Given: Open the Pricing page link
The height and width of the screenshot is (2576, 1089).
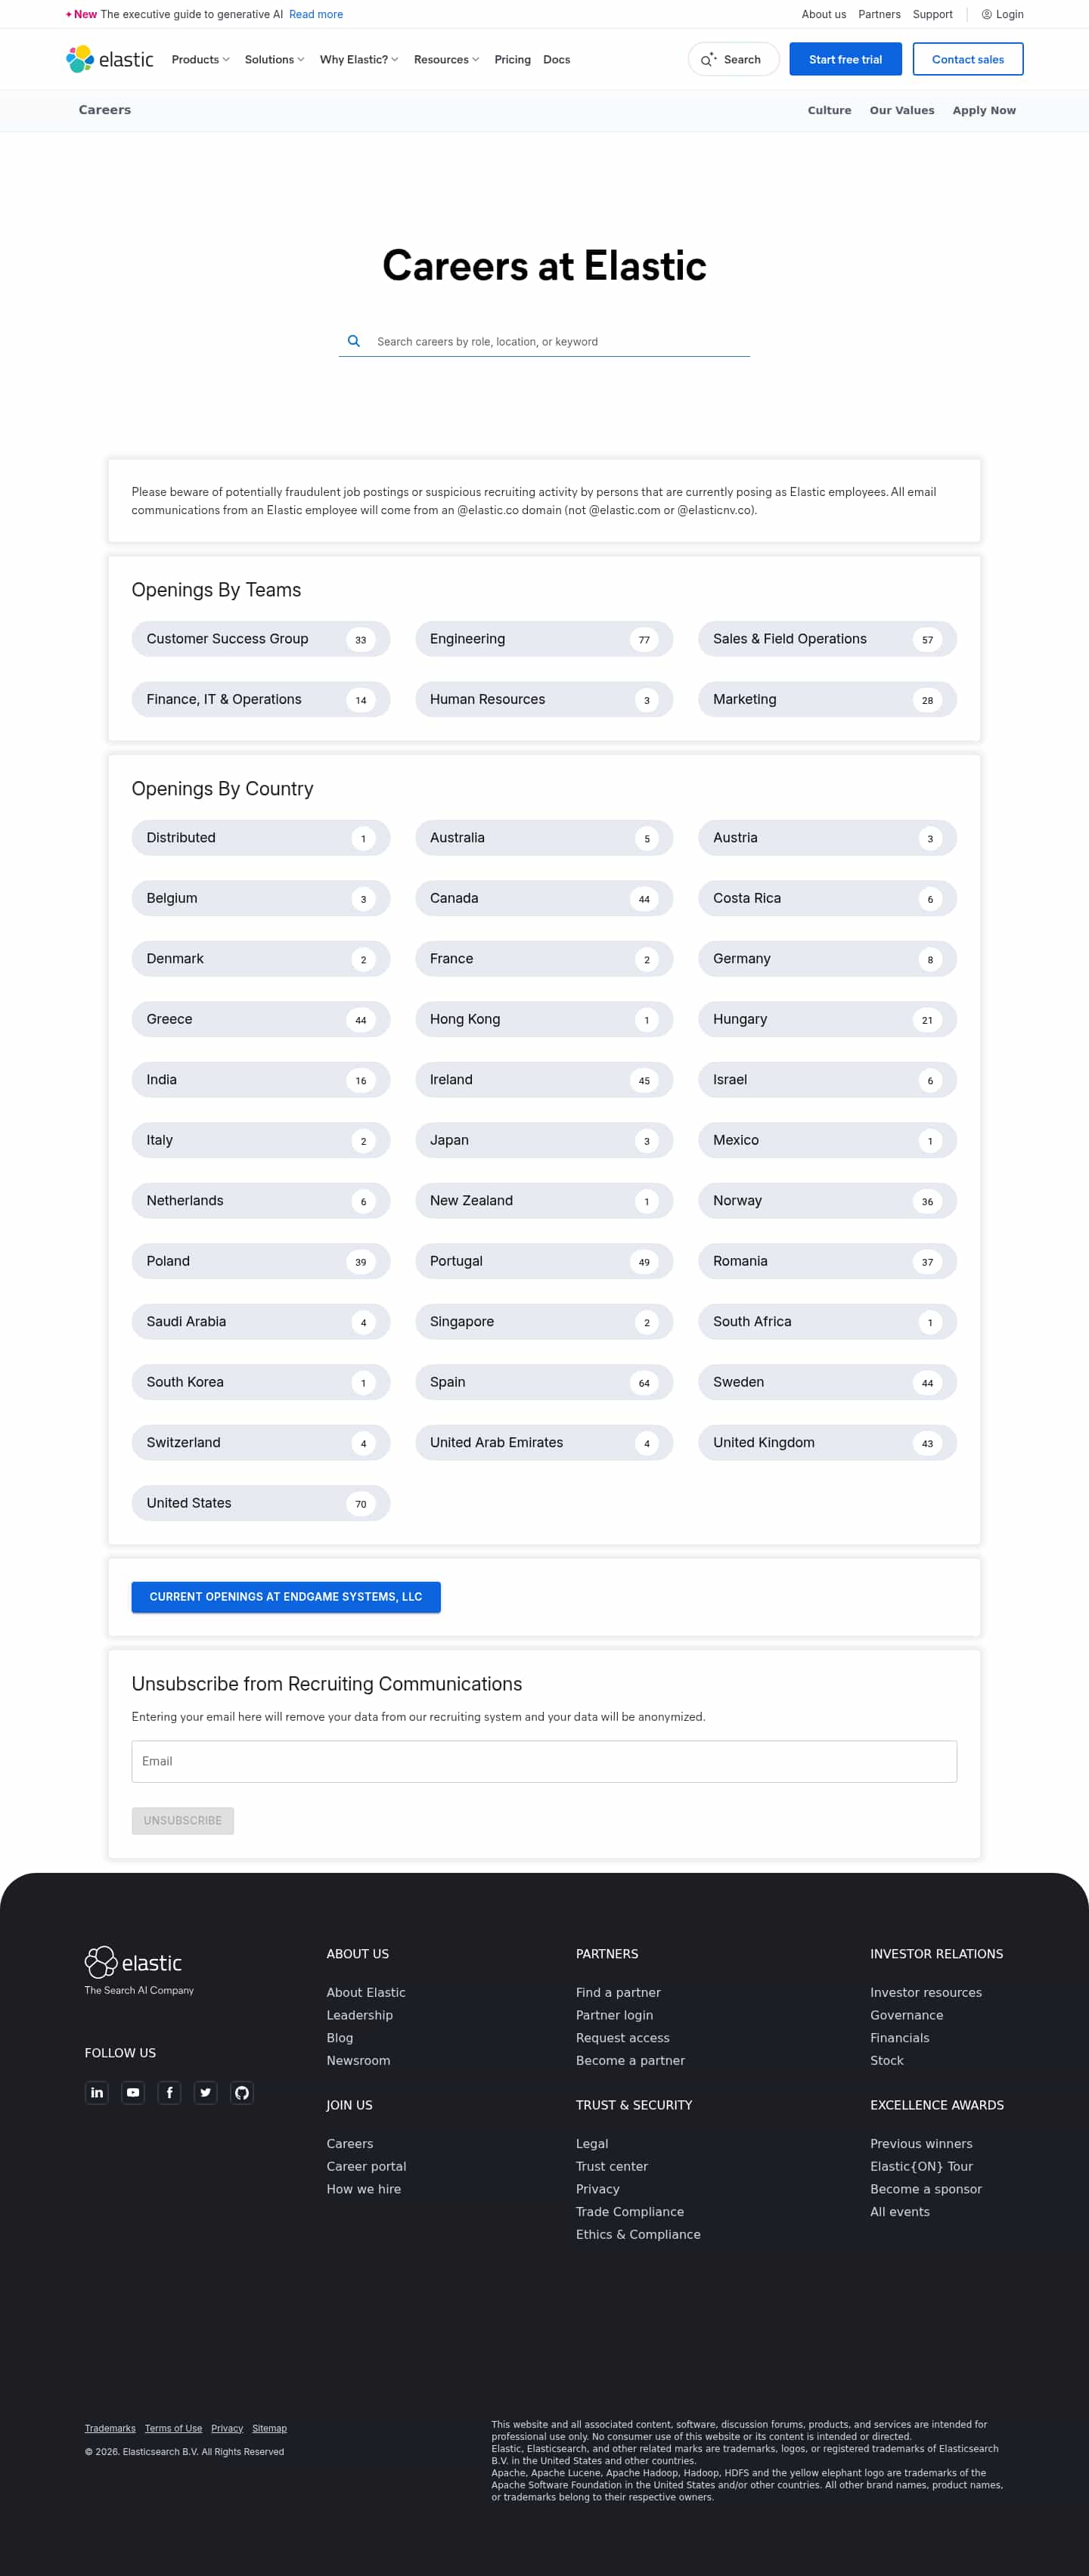Looking at the screenshot, I should (x=512, y=59).
